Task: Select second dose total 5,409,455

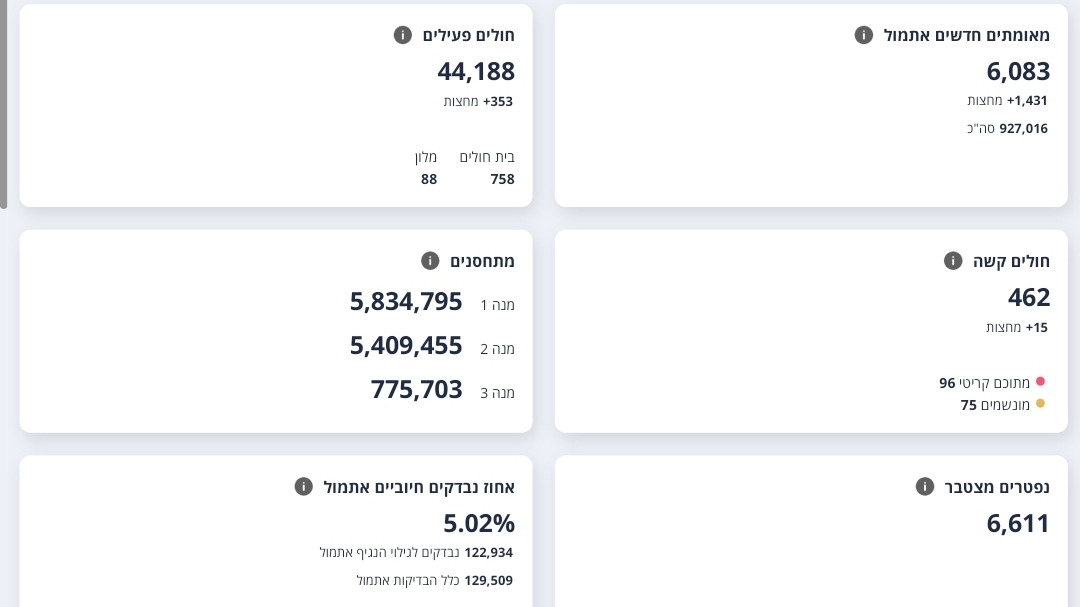Action: tap(406, 345)
